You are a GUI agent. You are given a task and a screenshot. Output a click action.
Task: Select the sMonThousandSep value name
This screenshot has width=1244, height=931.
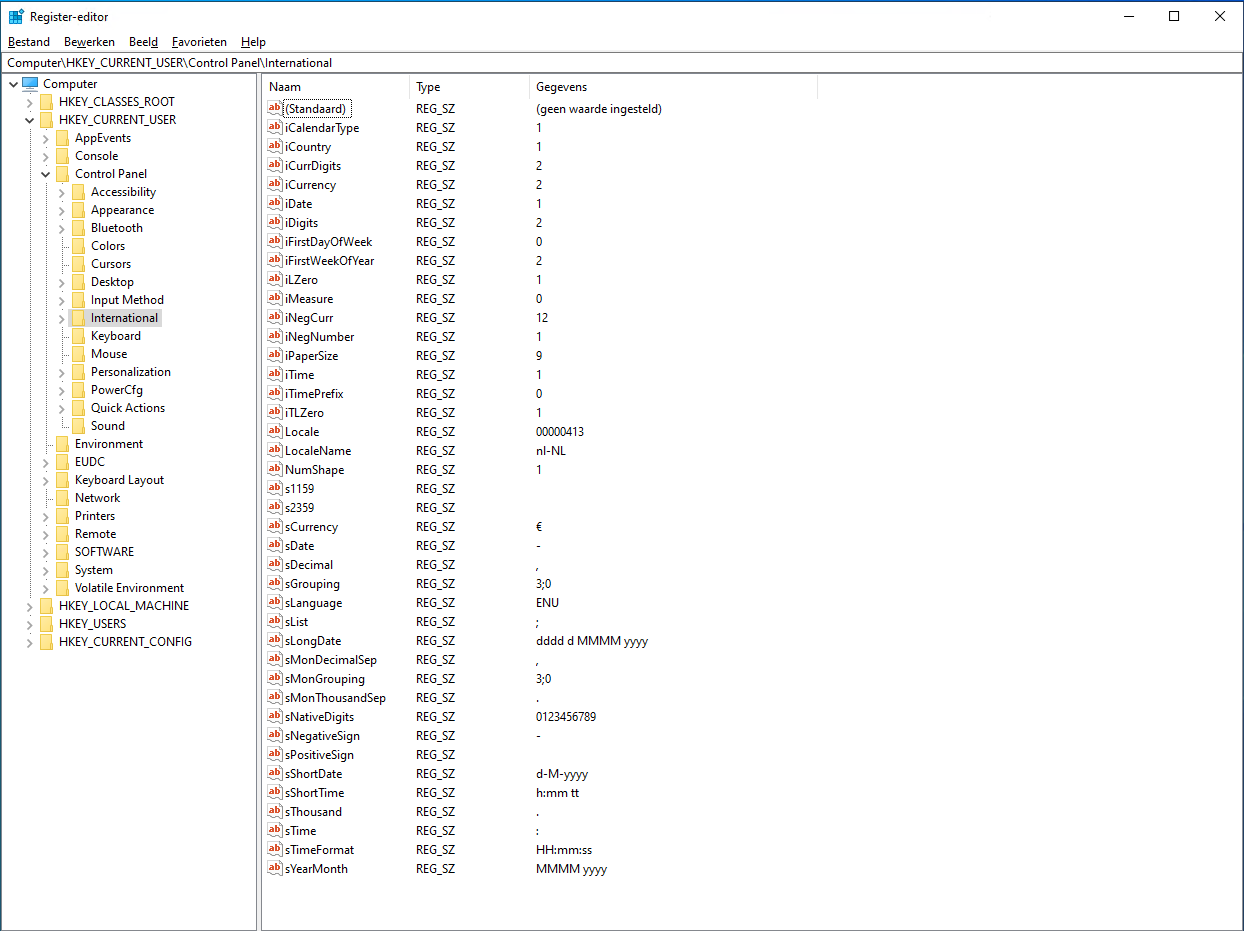pos(335,697)
